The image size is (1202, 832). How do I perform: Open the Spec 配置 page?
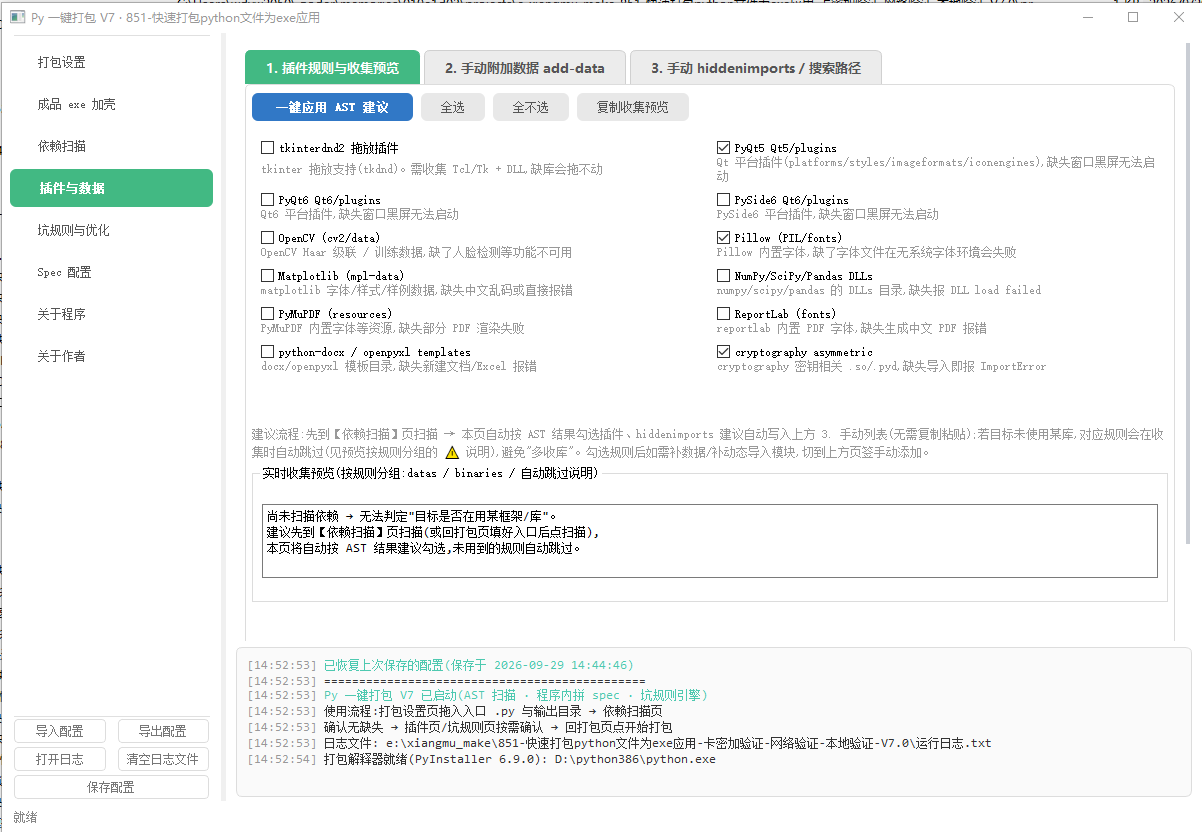tap(111, 272)
